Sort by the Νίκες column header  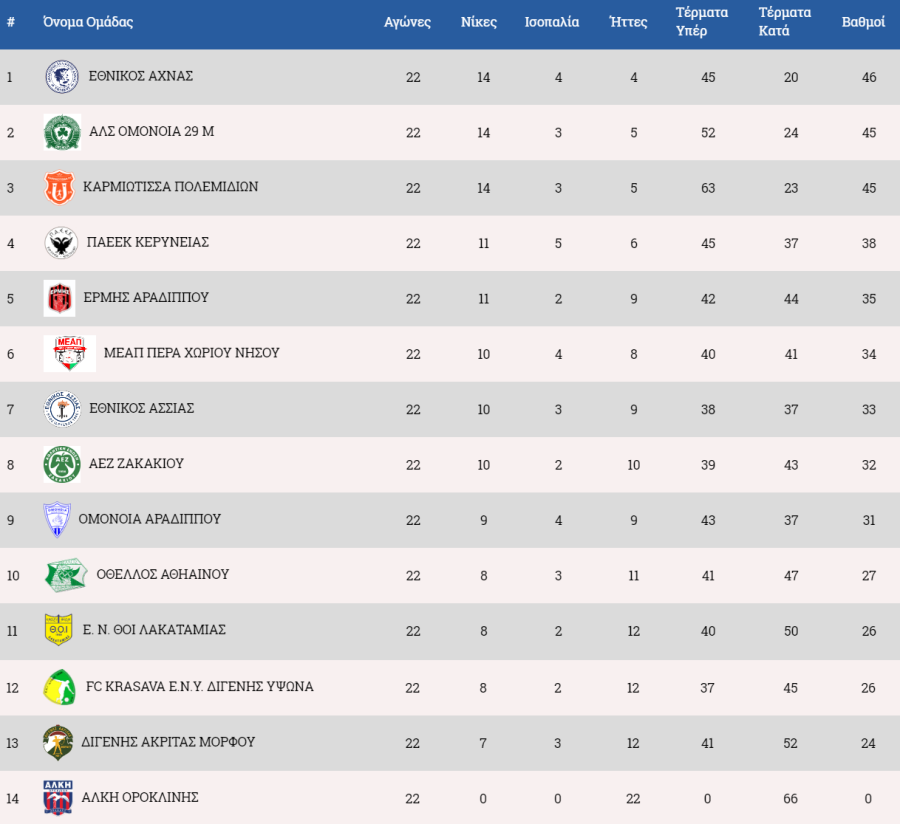[x=479, y=22]
